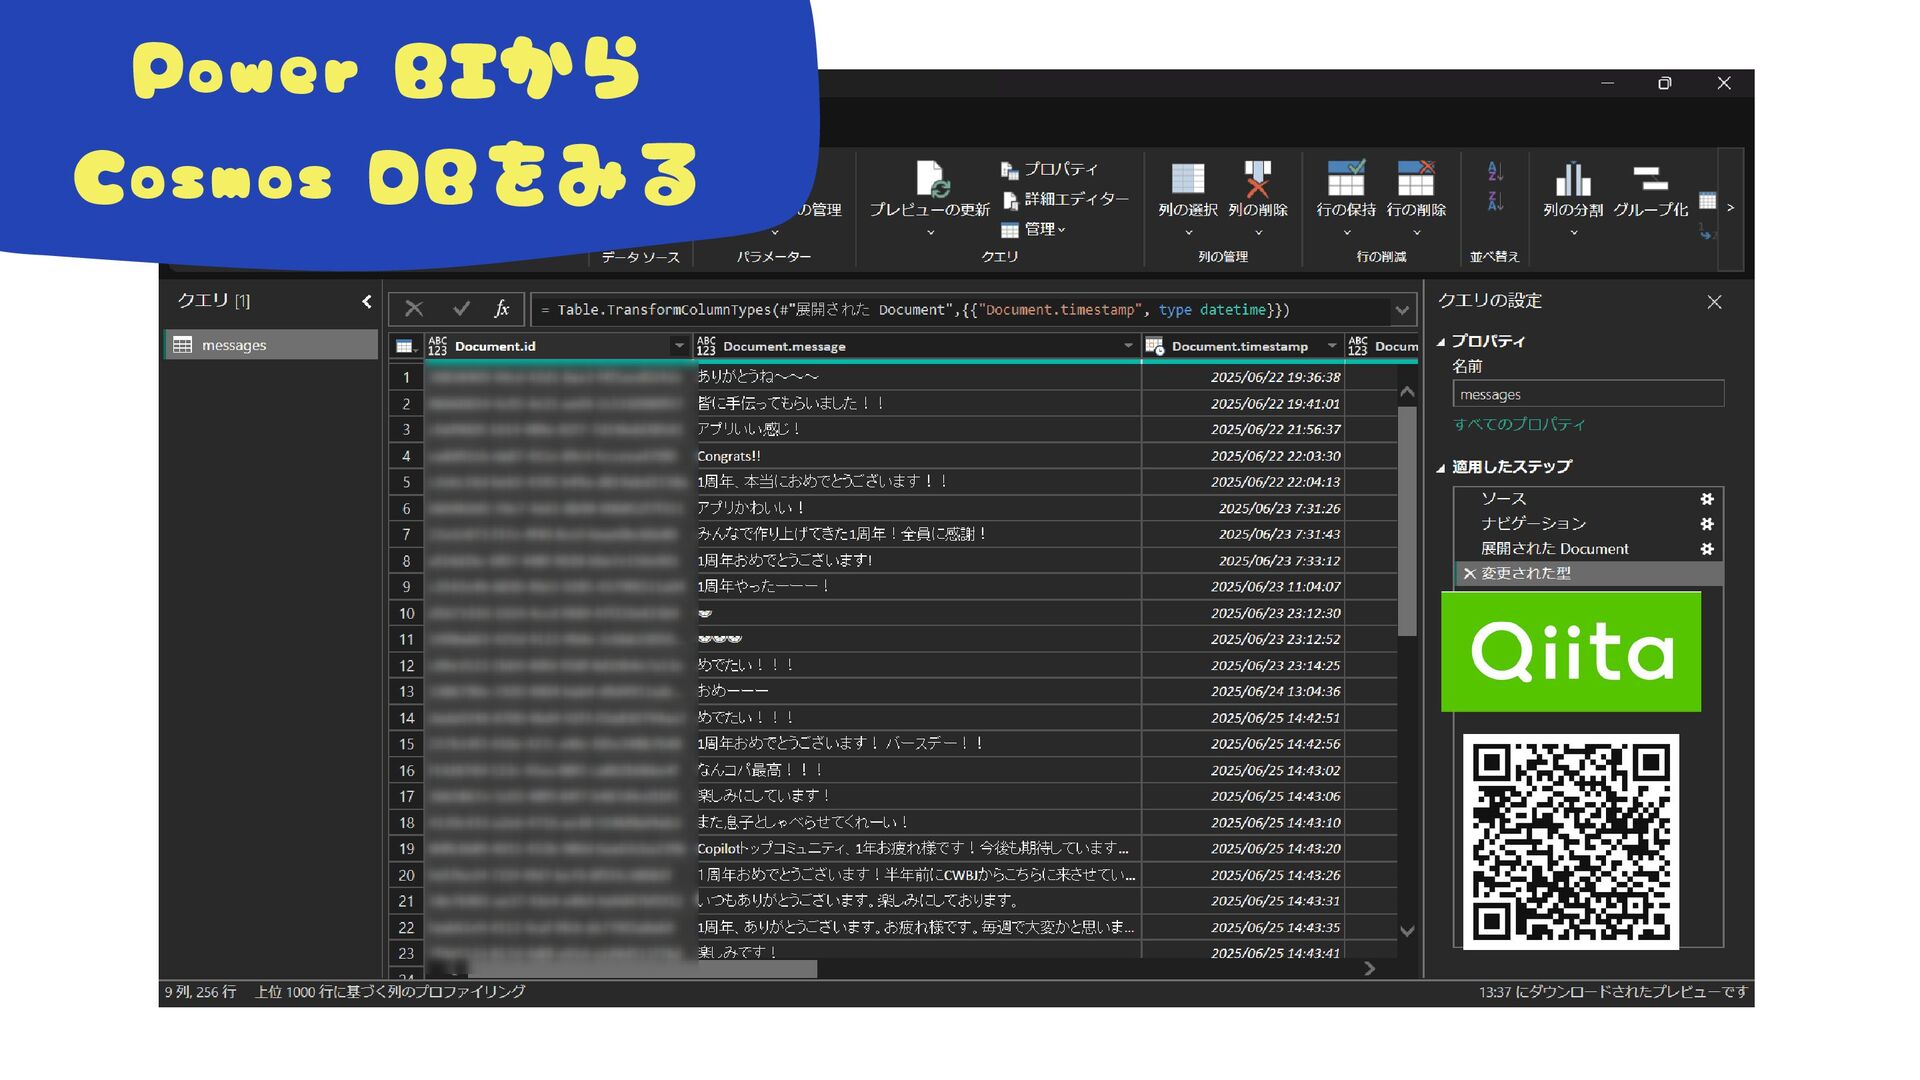This screenshot has width=1920, height=1080.
Task: Select the timestamp cell 2025/06/22 19:36:38
Action: [x=1243, y=377]
